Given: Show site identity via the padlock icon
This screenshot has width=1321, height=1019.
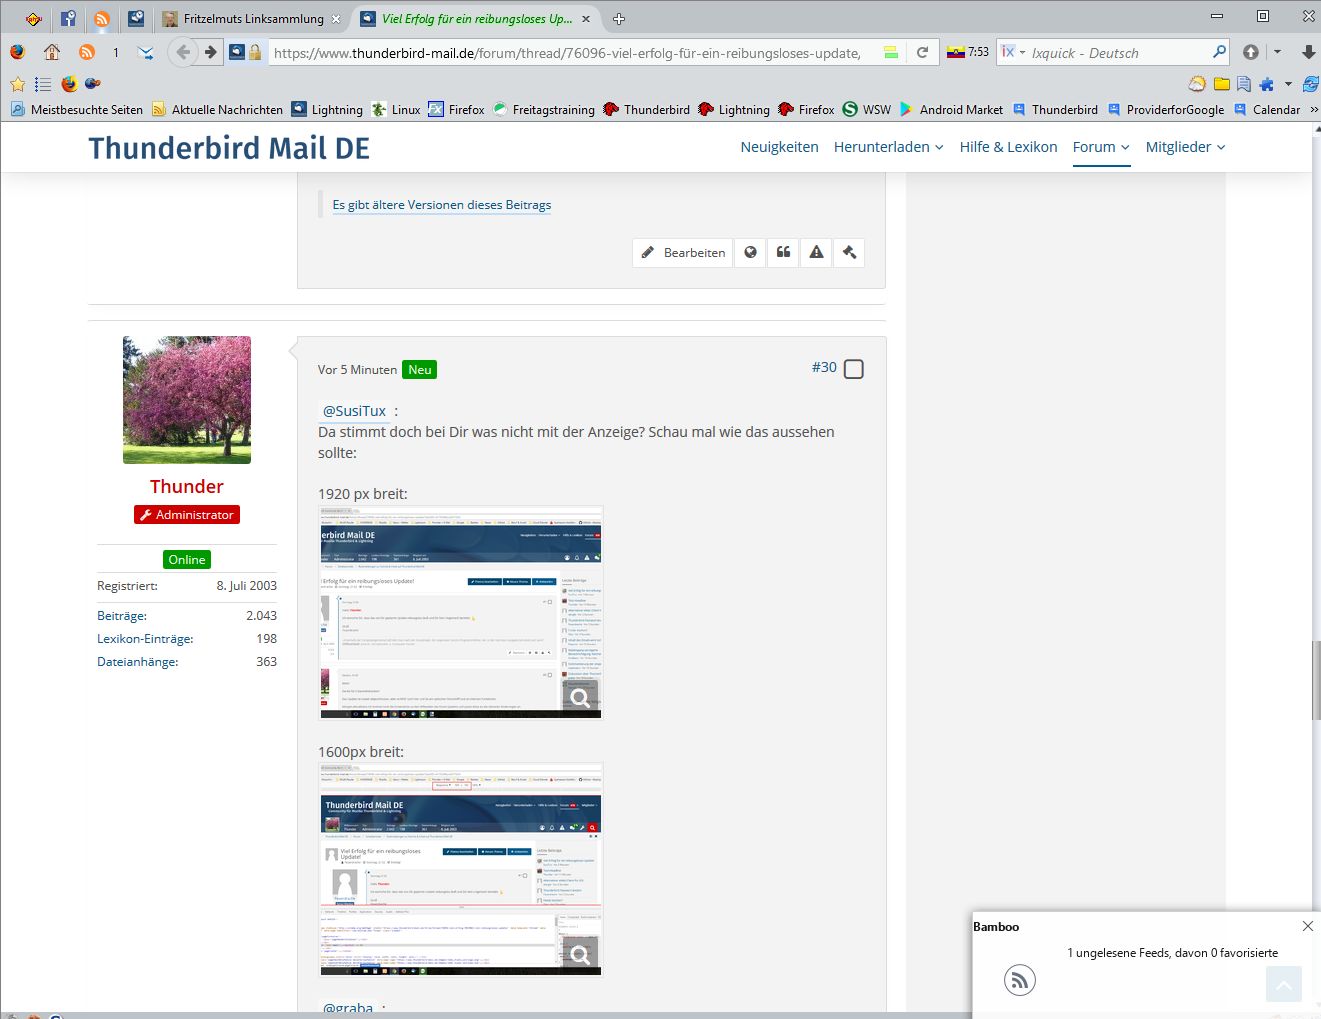Looking at the screenshot, I should pos(255,52).
